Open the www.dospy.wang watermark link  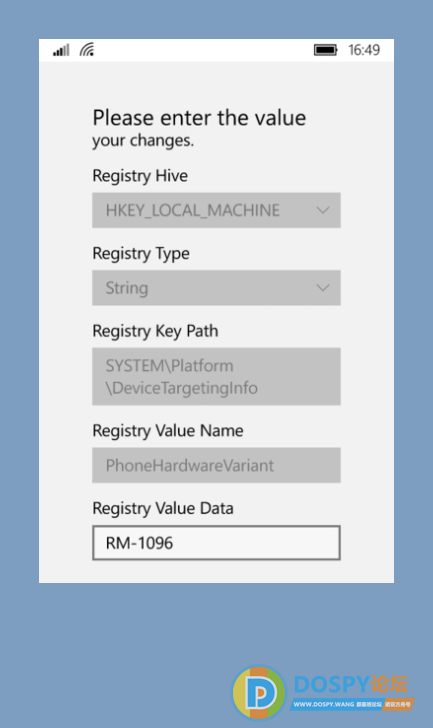(x=323, y=704)
